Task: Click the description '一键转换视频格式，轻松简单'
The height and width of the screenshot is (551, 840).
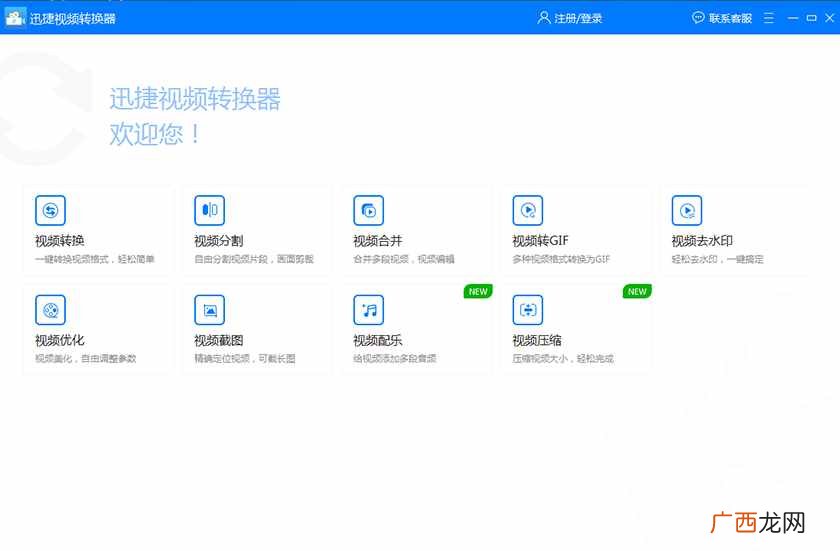Action: pos(95,259)
